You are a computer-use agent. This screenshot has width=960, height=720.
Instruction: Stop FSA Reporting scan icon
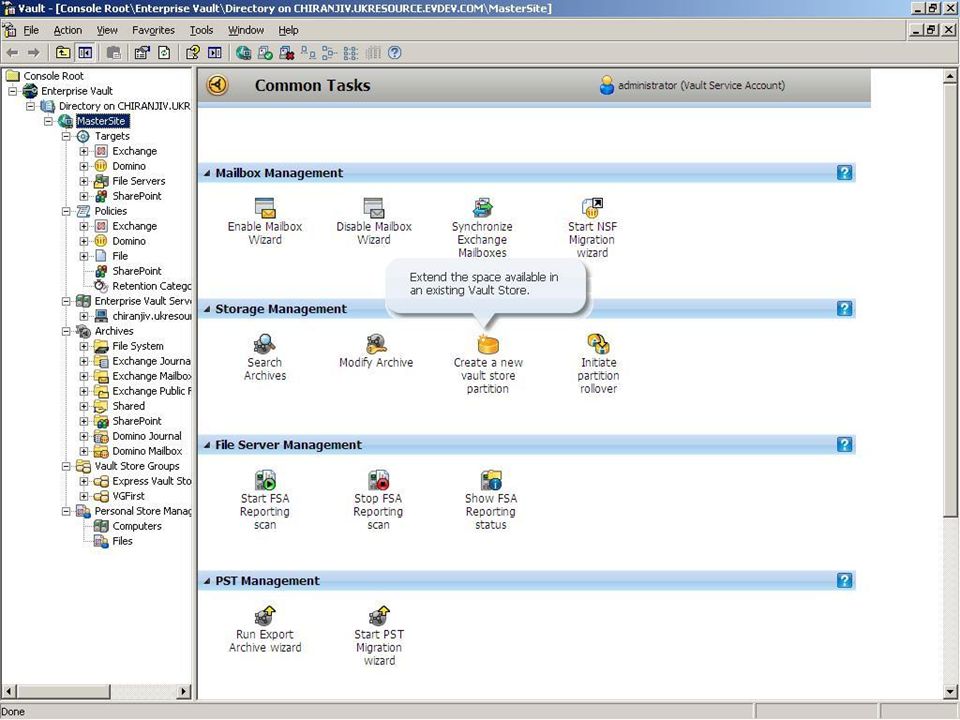(x=378, y=480)
